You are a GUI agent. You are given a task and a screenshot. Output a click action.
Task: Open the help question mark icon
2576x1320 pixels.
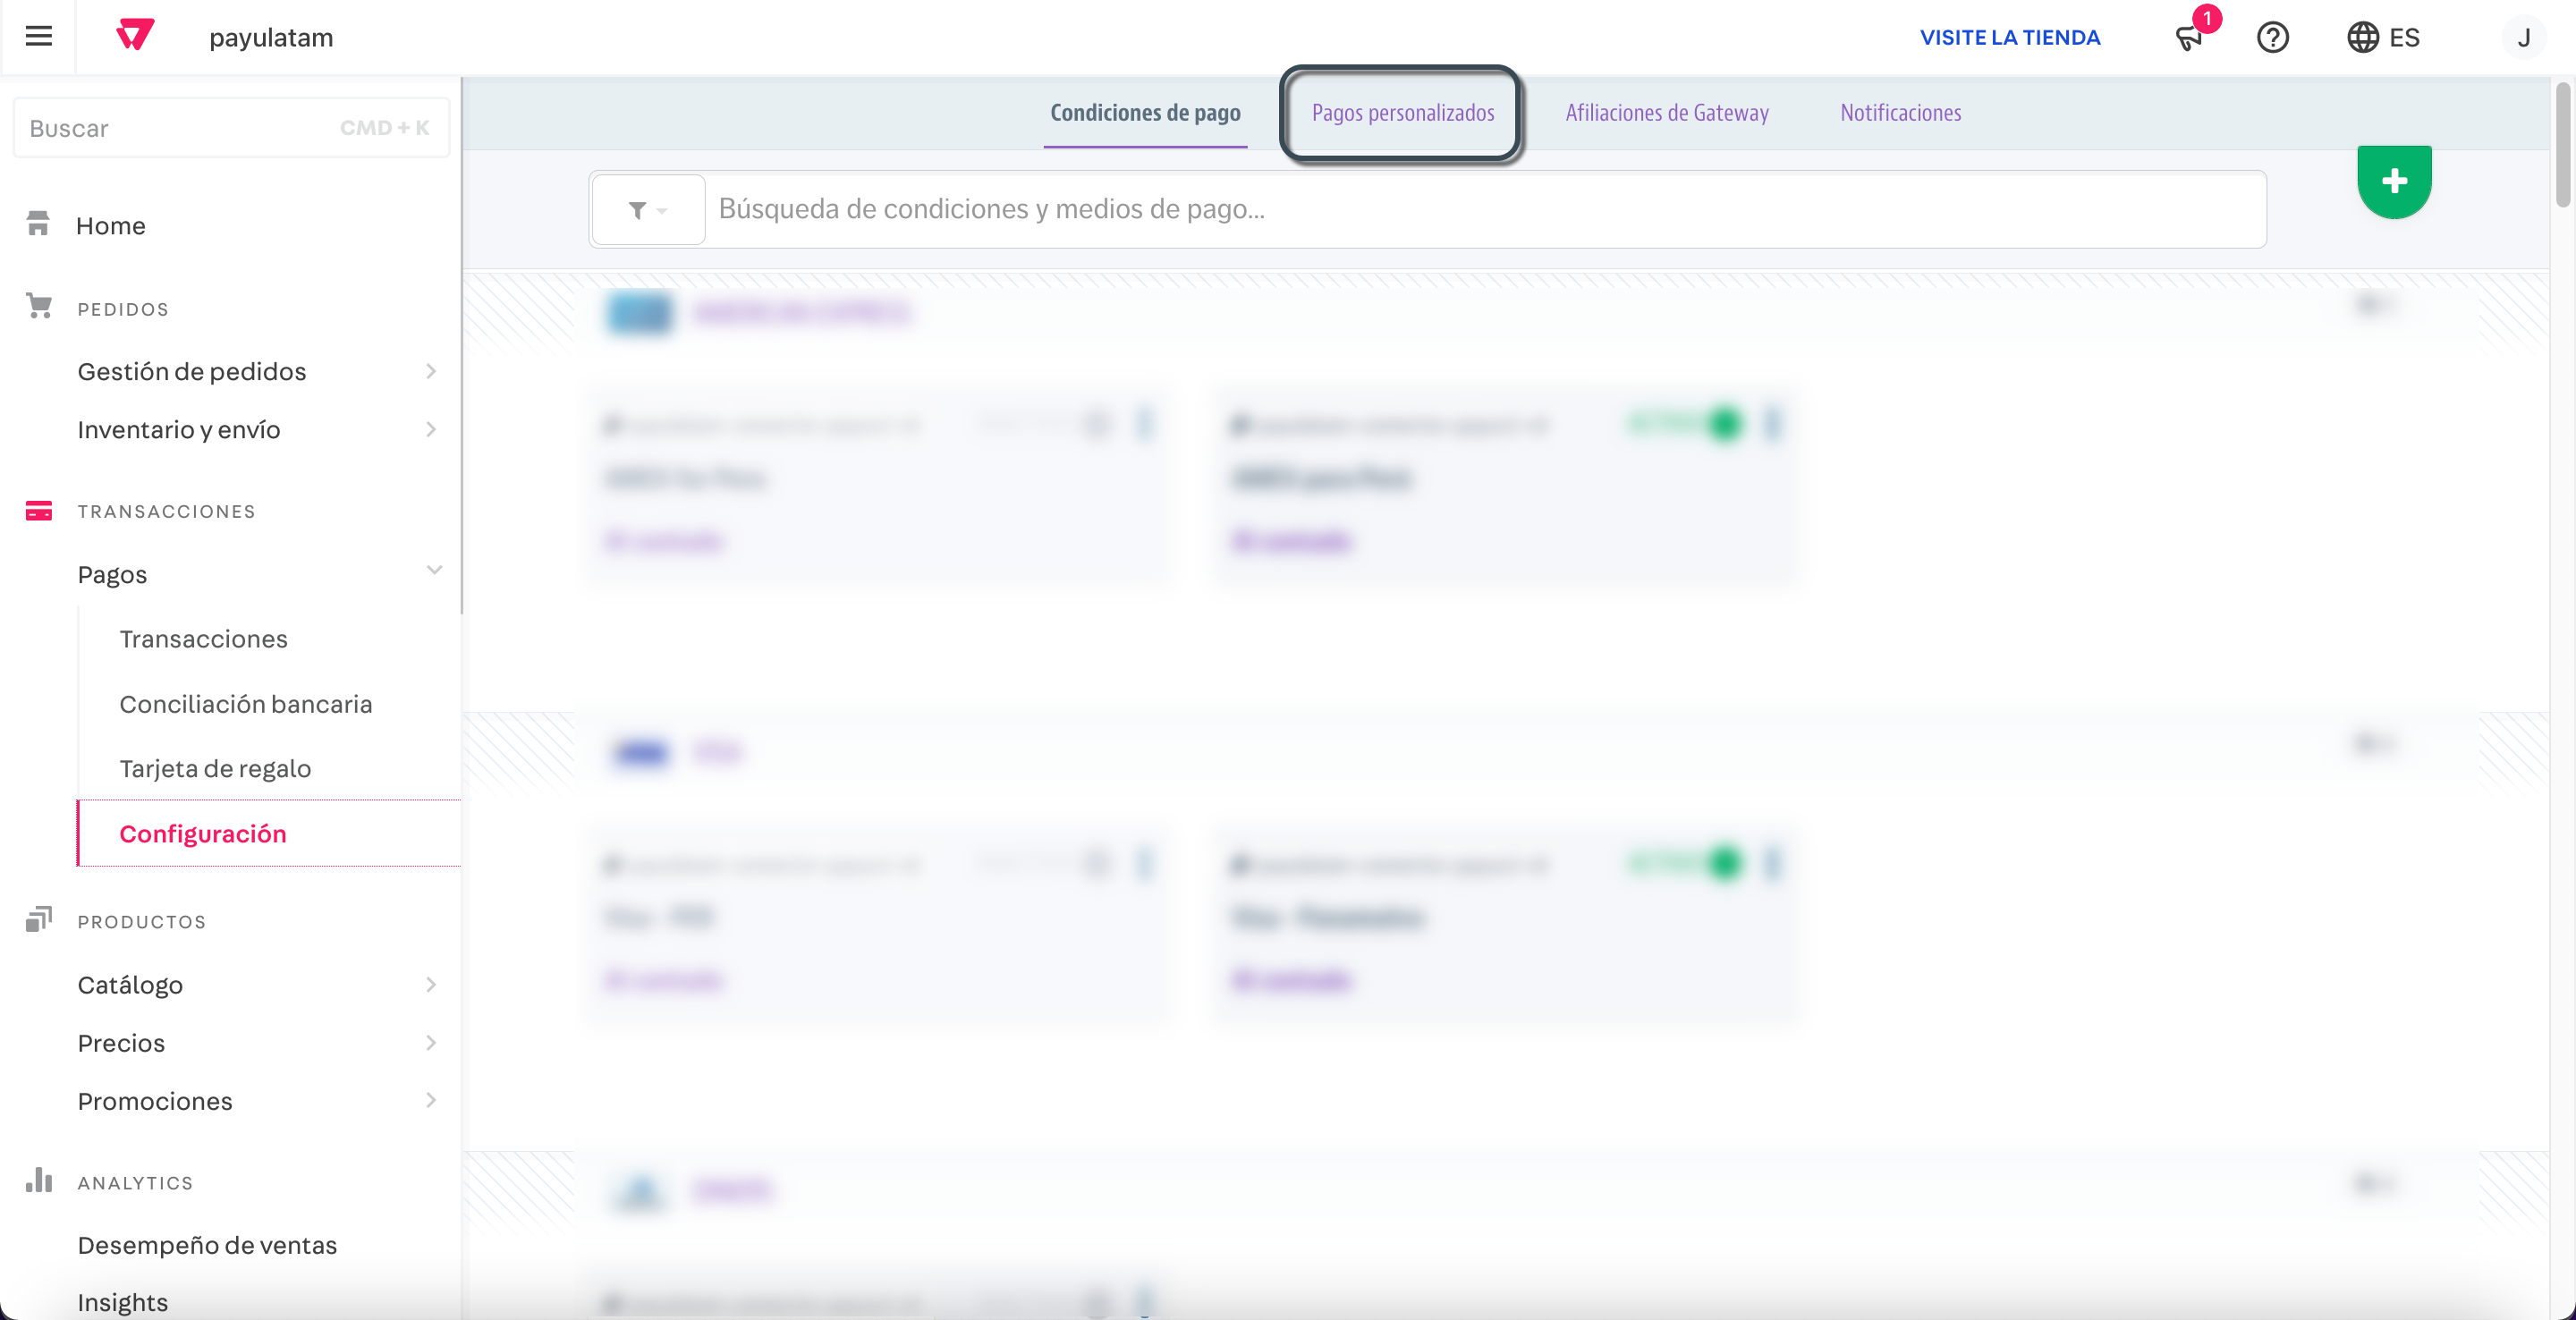click(x=2272, y=38)
